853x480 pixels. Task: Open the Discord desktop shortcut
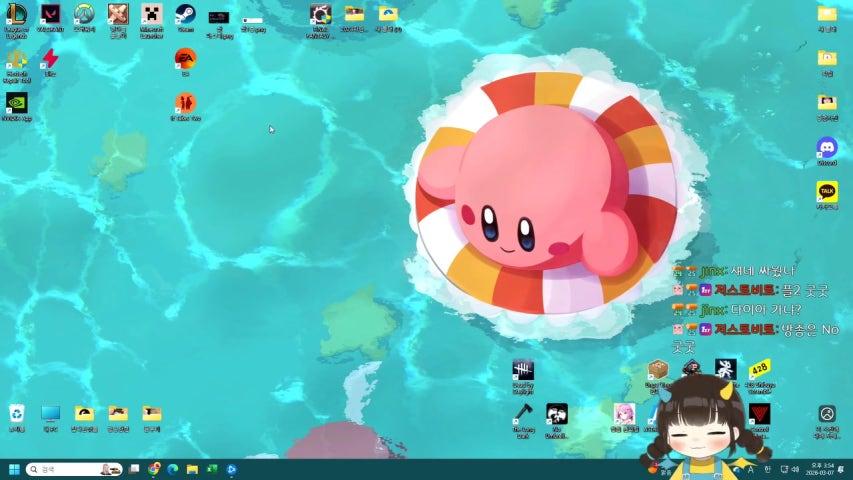pos(827,147)
